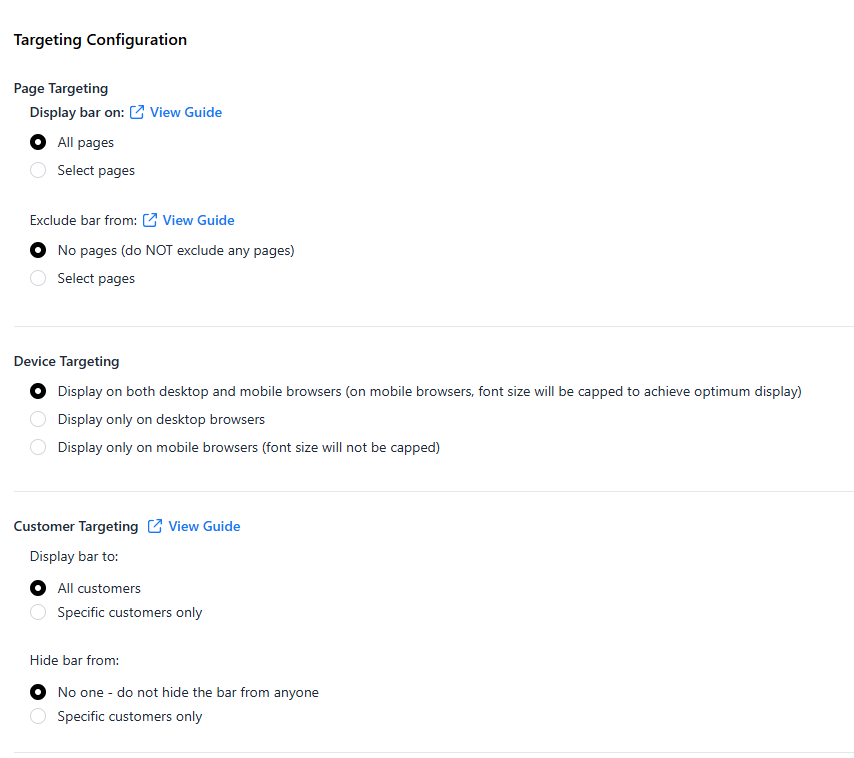Select All customers under Display bar to
Viewport: 854px width, 758px height.
click(38, 588)
